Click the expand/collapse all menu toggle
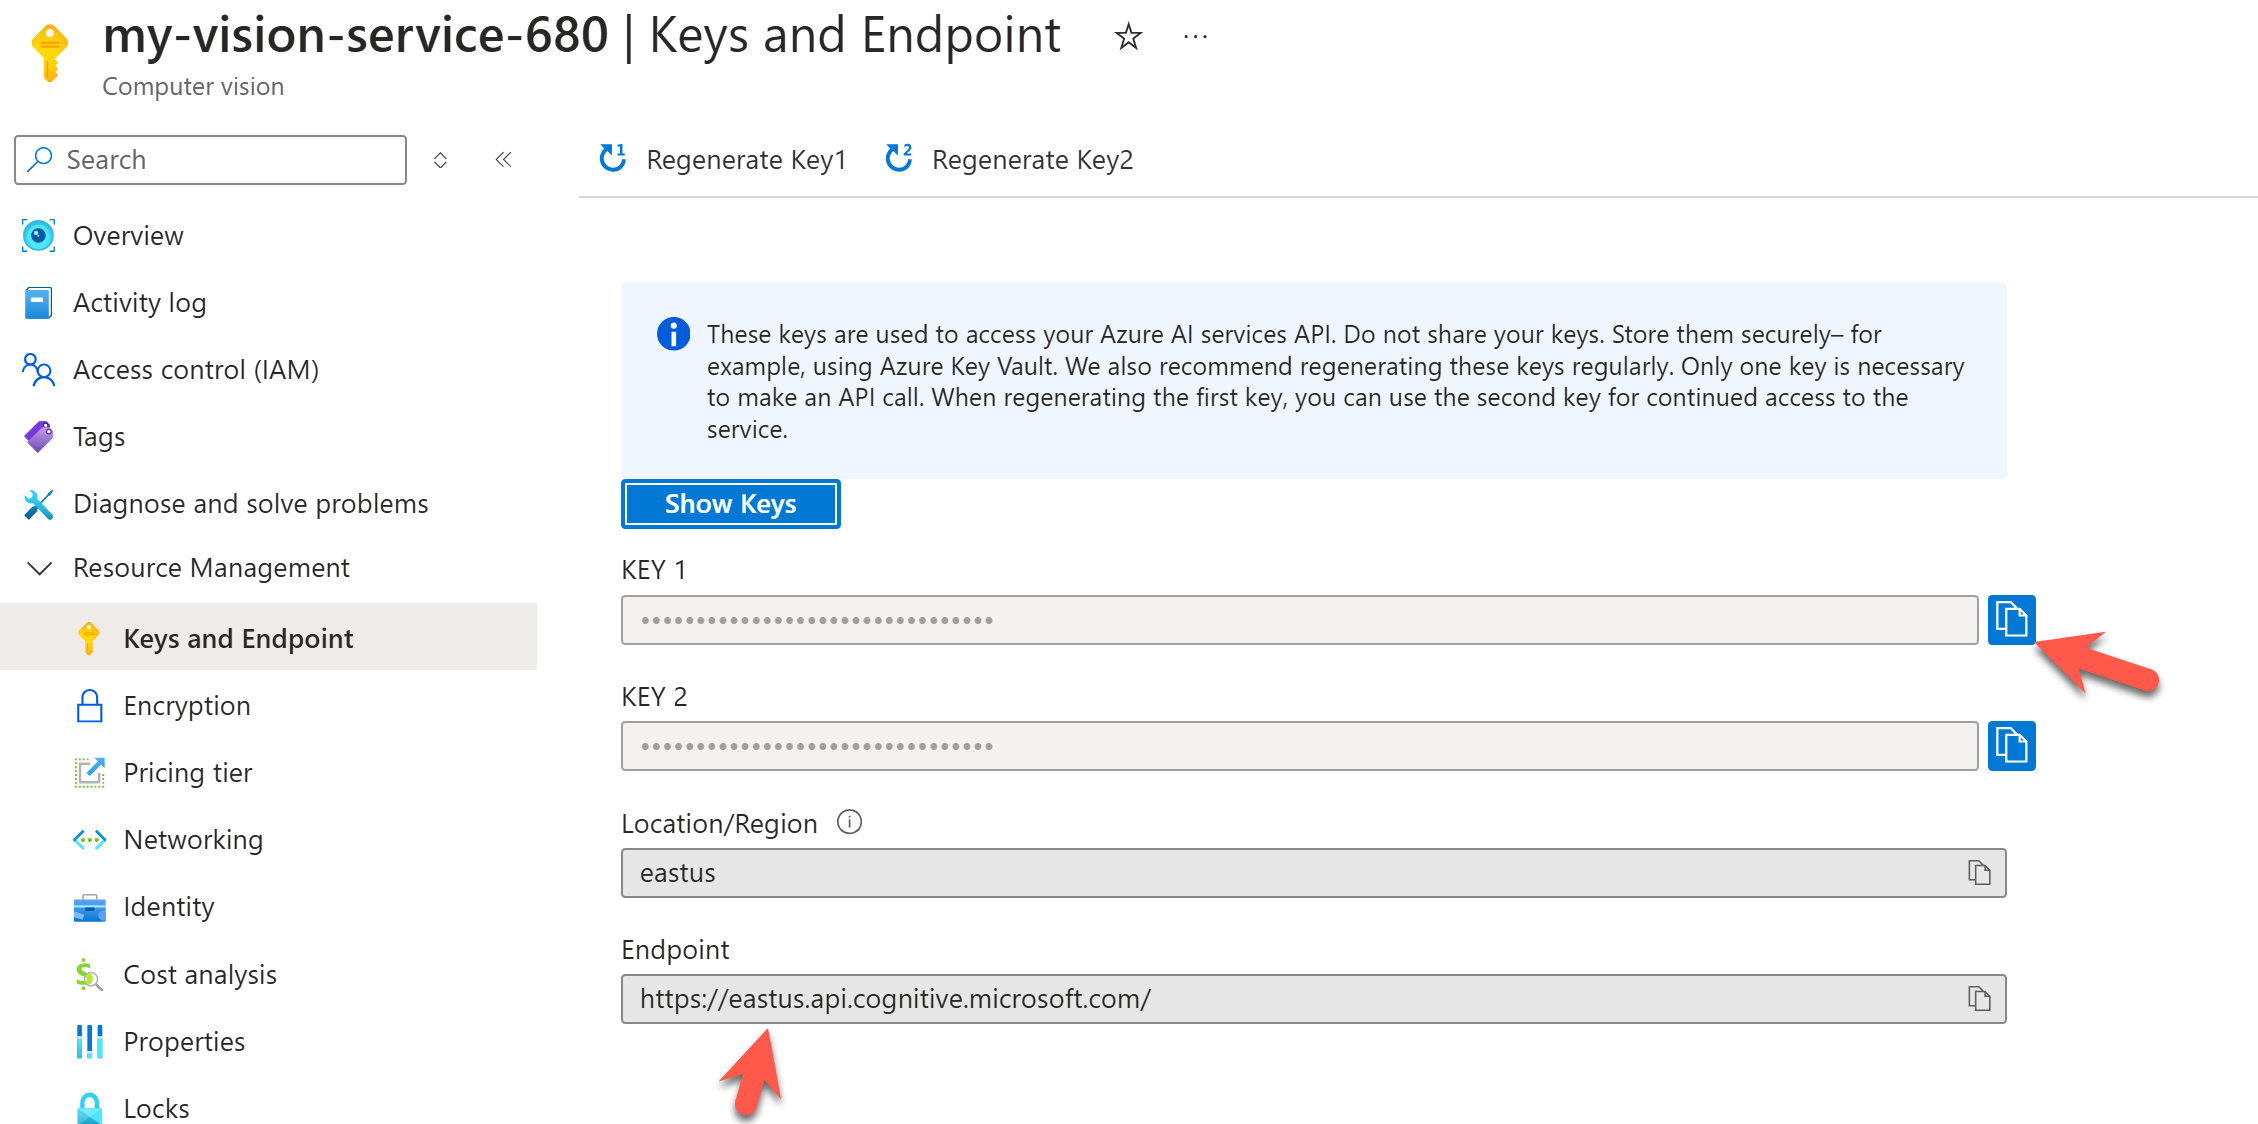This screenshot has height=1124, width=2258. 440,160
